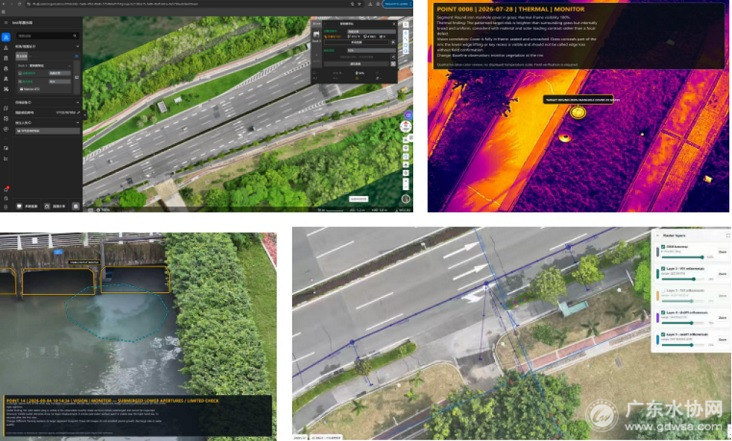
Task: Click the back arrow in Raster layers header
Action: tap(658, 236)
